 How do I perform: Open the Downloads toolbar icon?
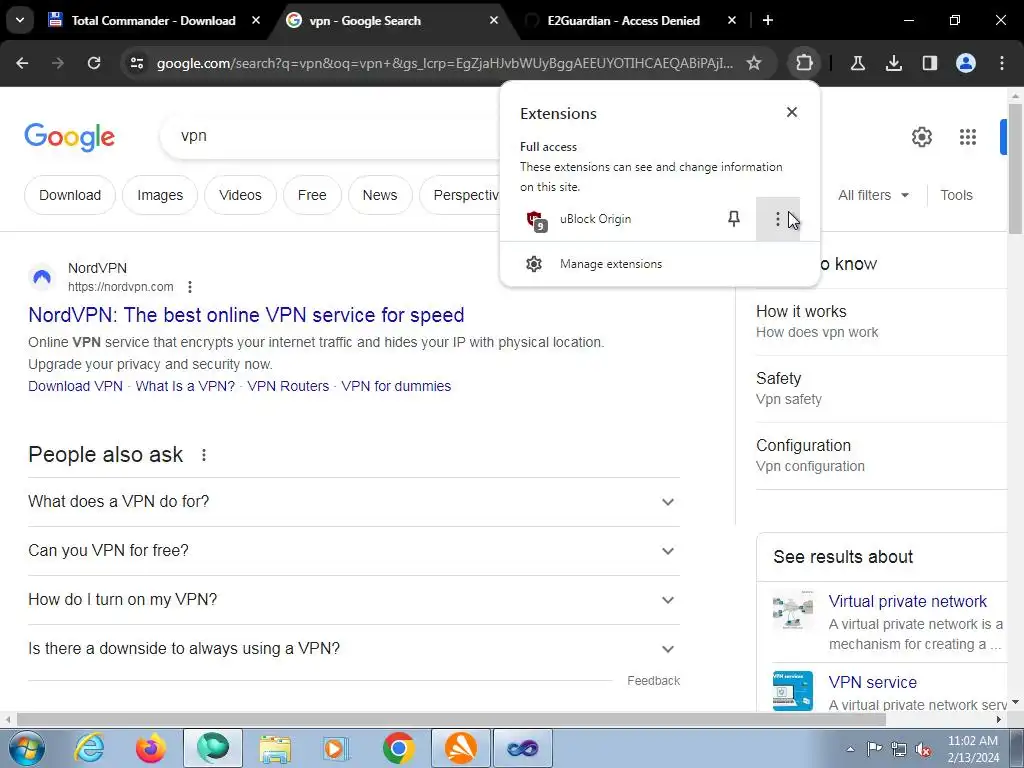pyautogui.click(x=893, y=63)
